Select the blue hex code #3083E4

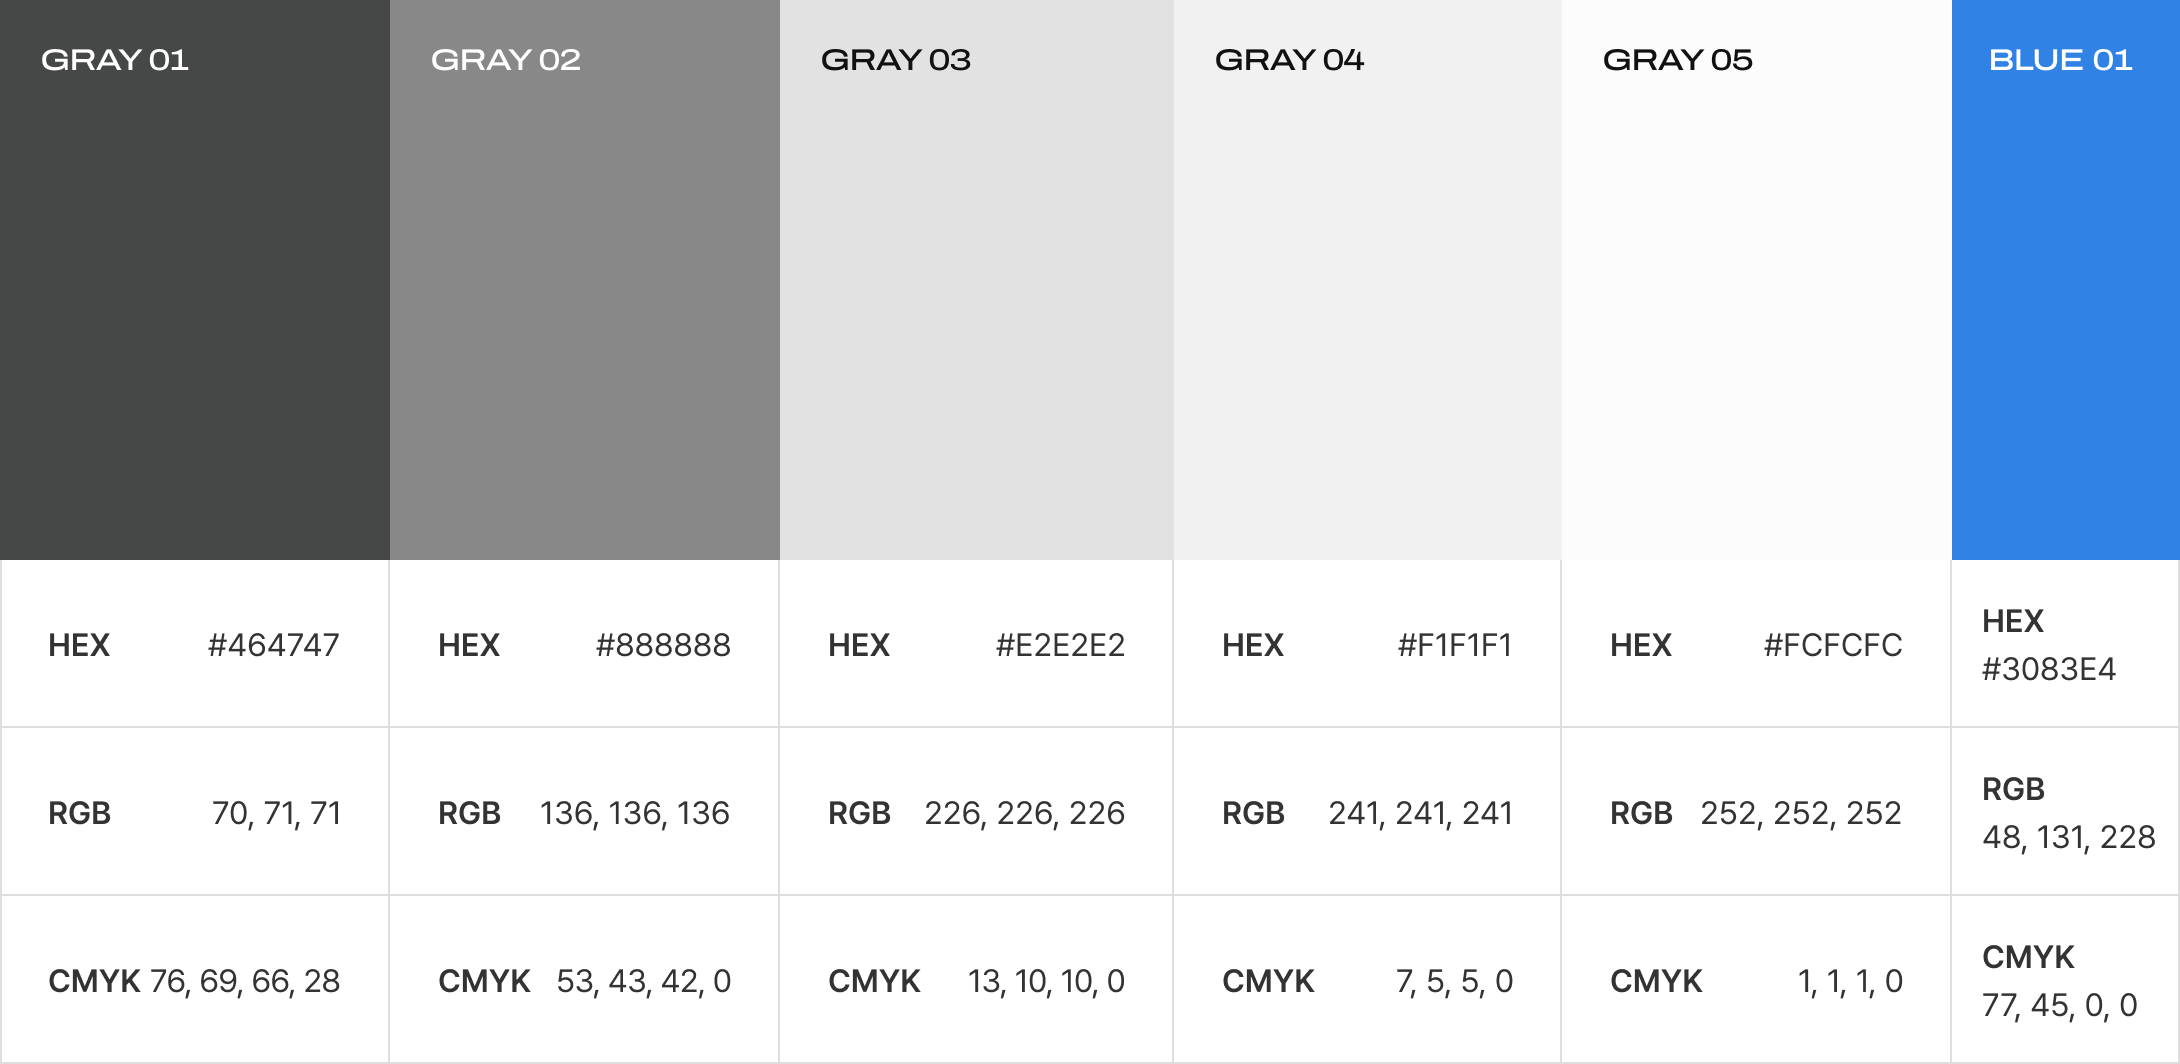click(2049, 669)
